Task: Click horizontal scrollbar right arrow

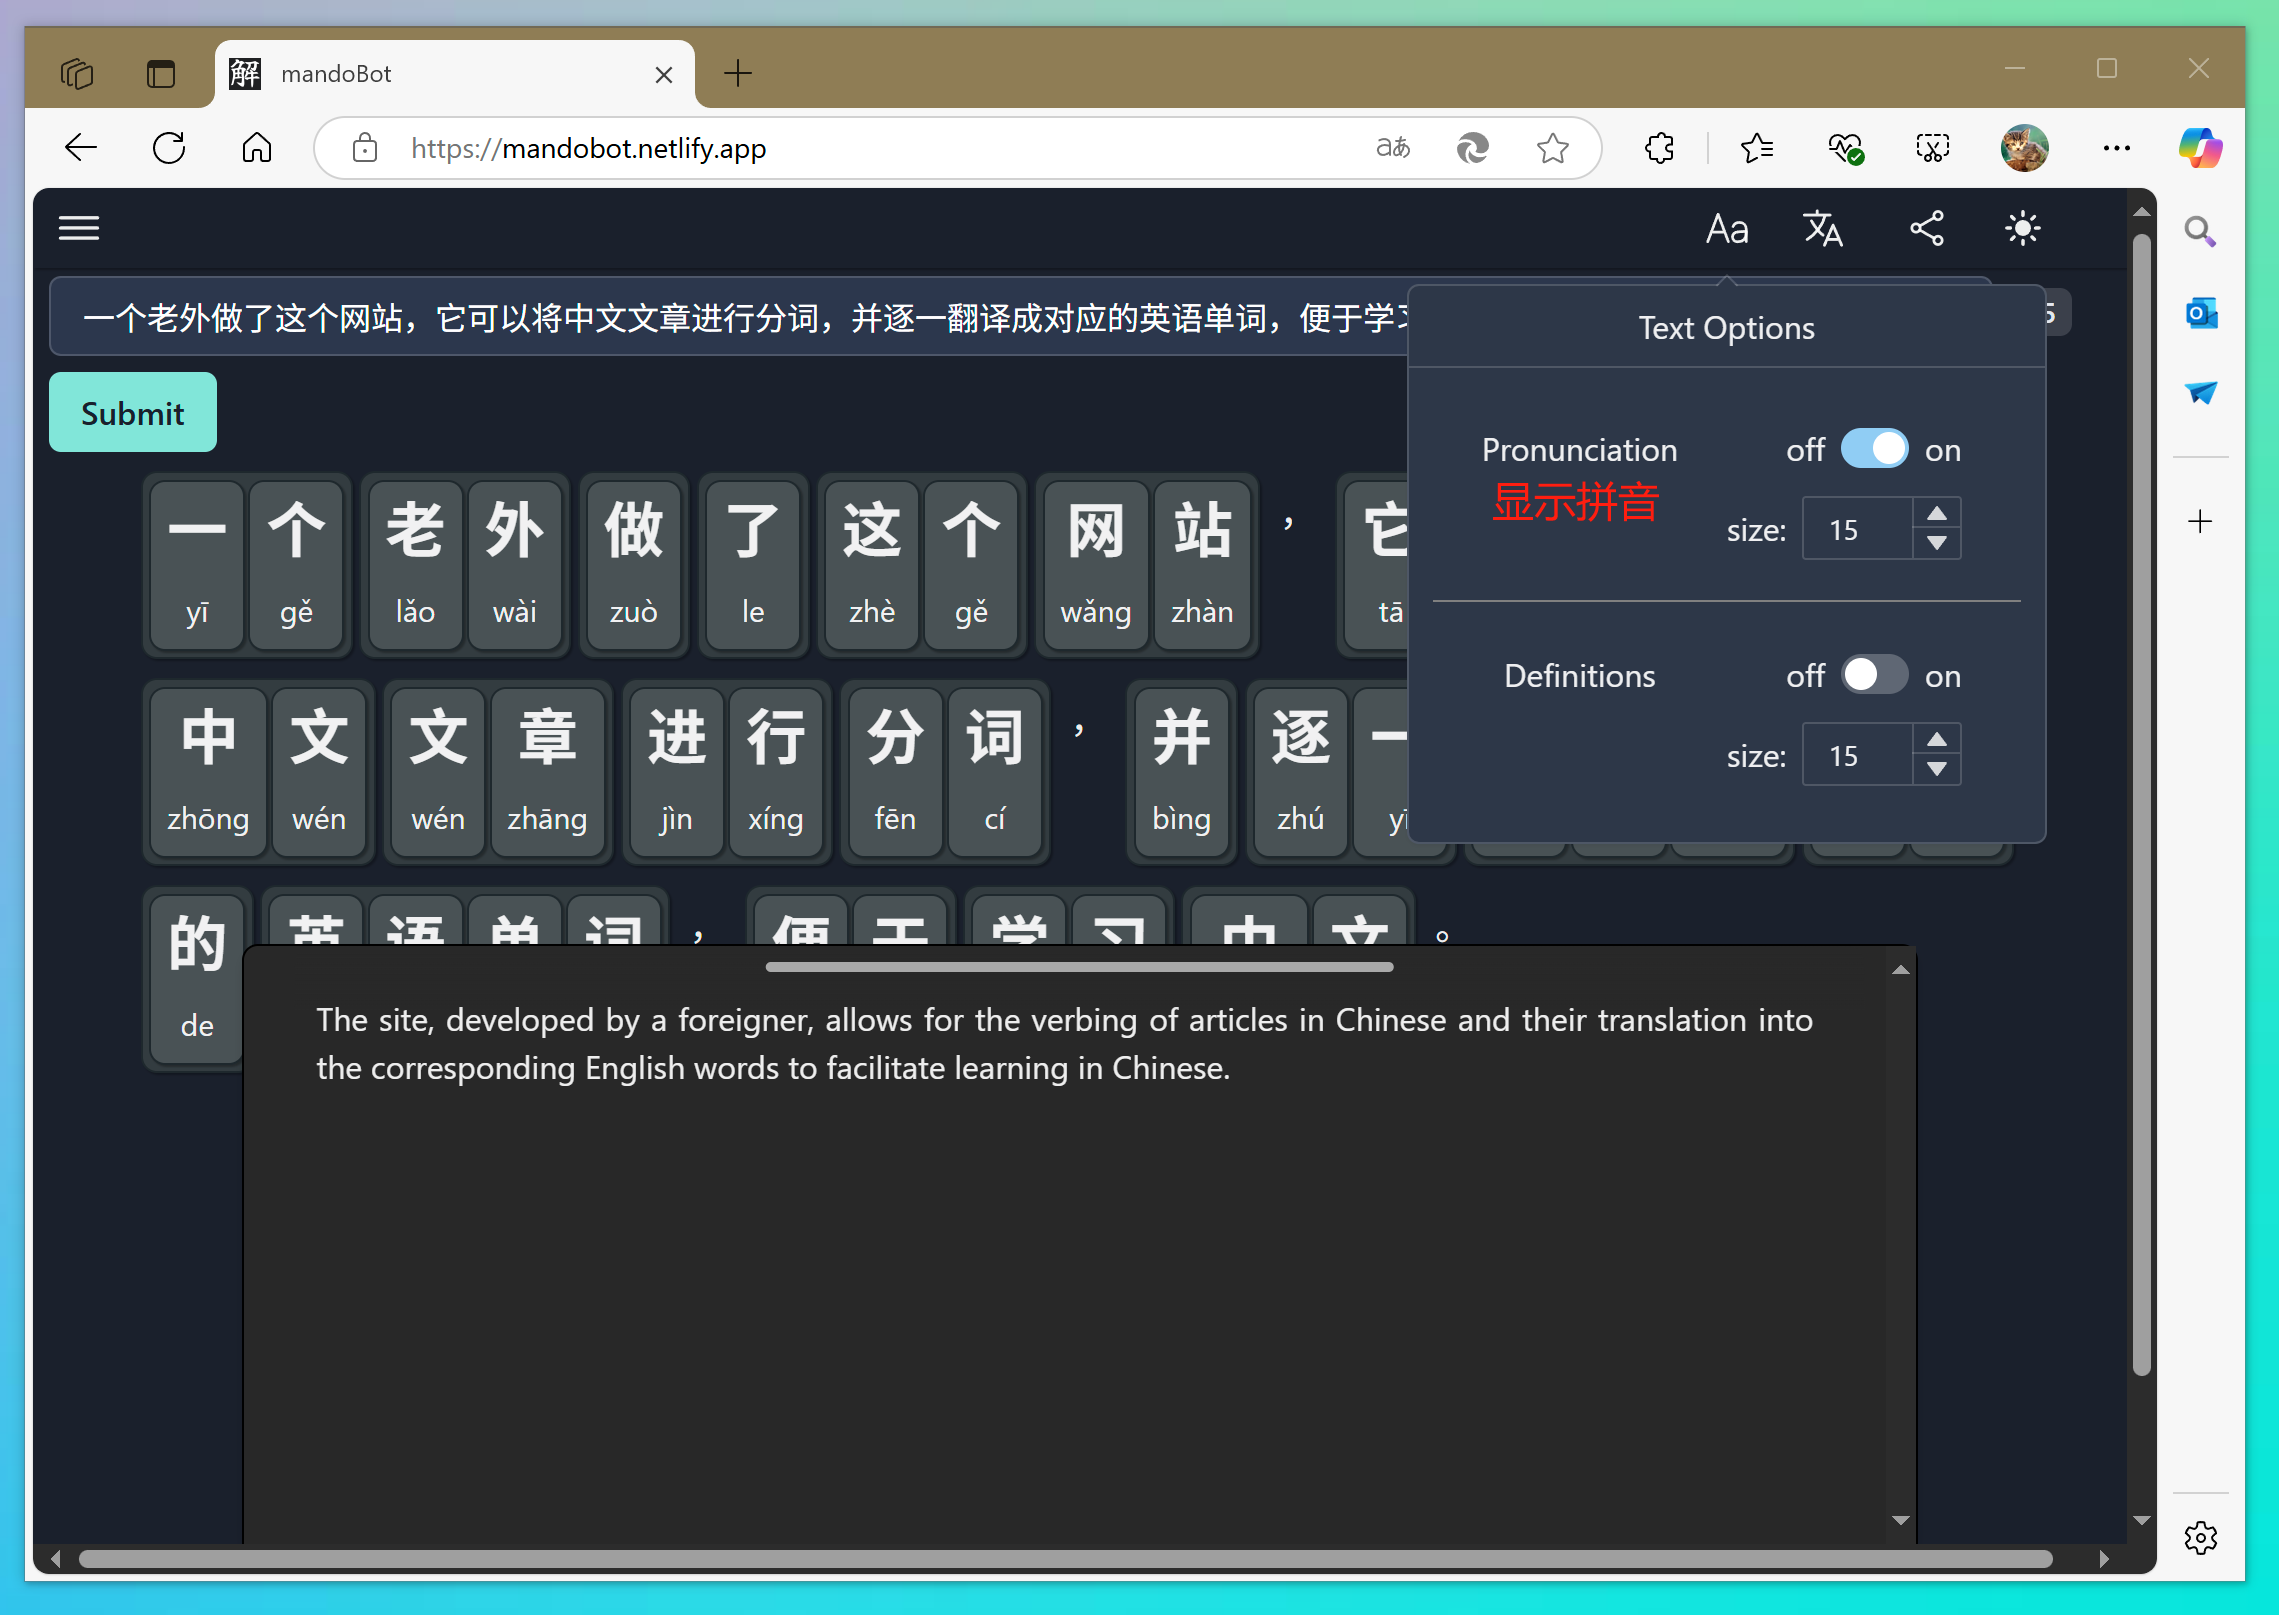Action: click(x=2103, y=1558)
